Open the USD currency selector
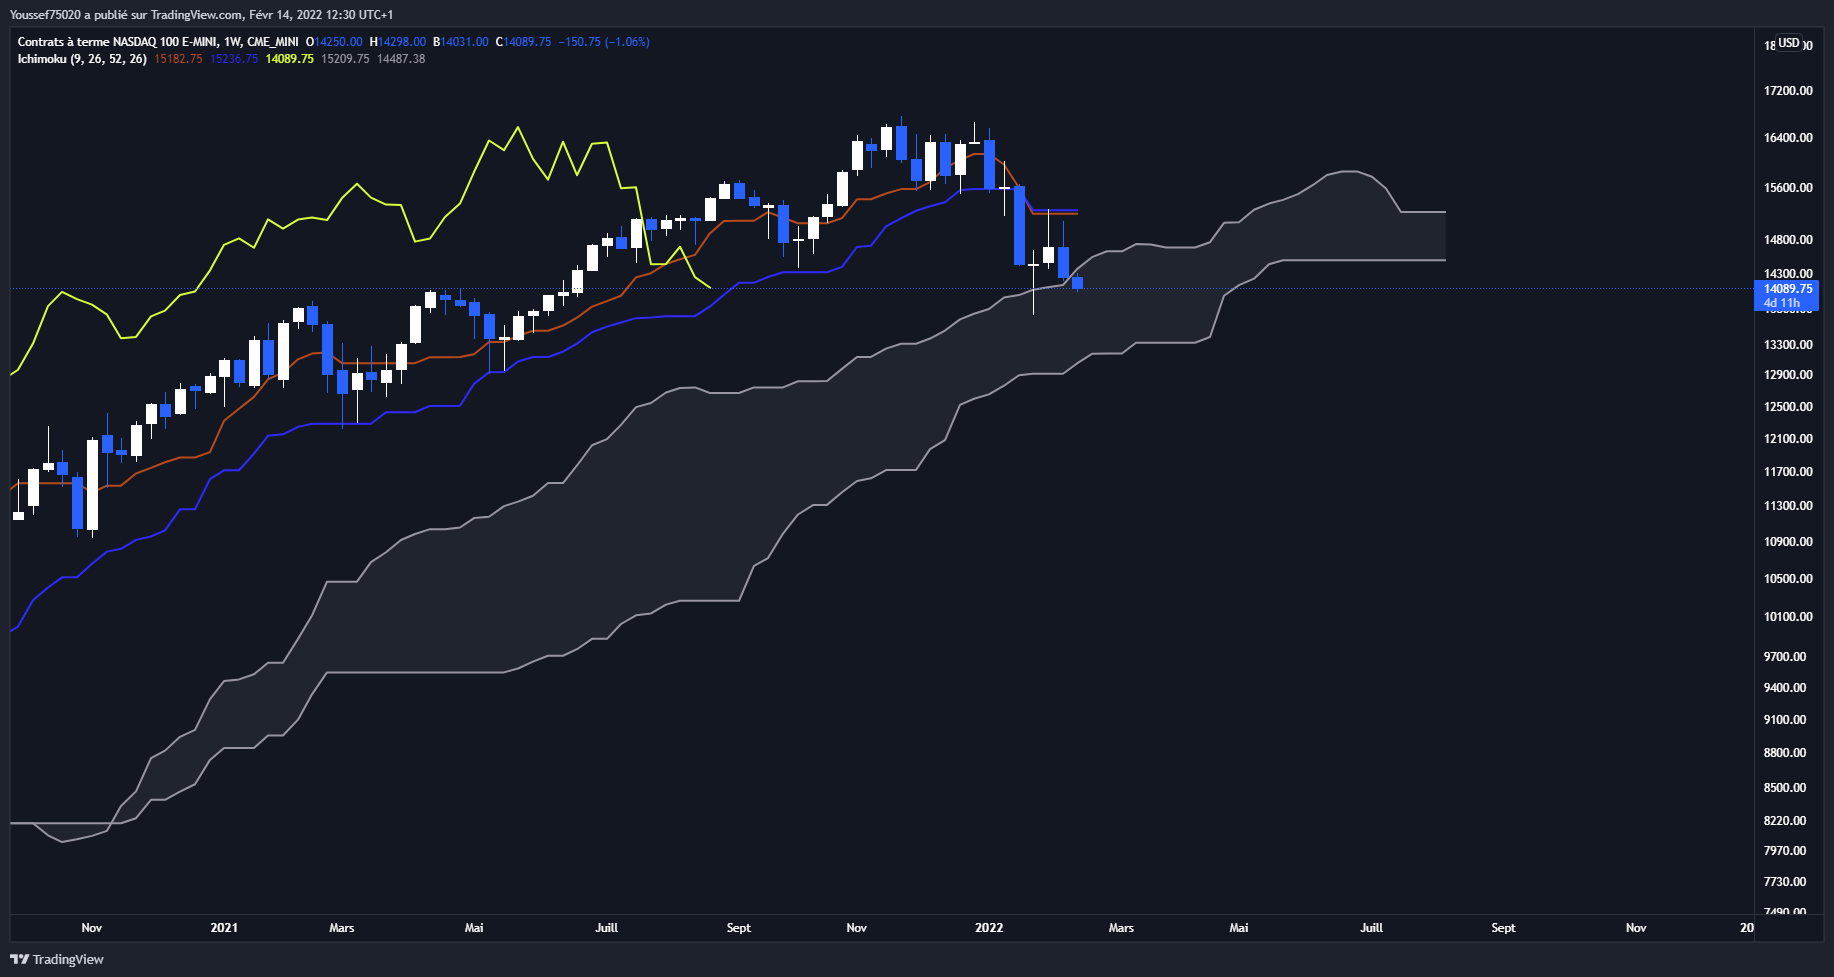Image resolution: width=1834 pixels, height=977 pixels. tap(1789, 43)
